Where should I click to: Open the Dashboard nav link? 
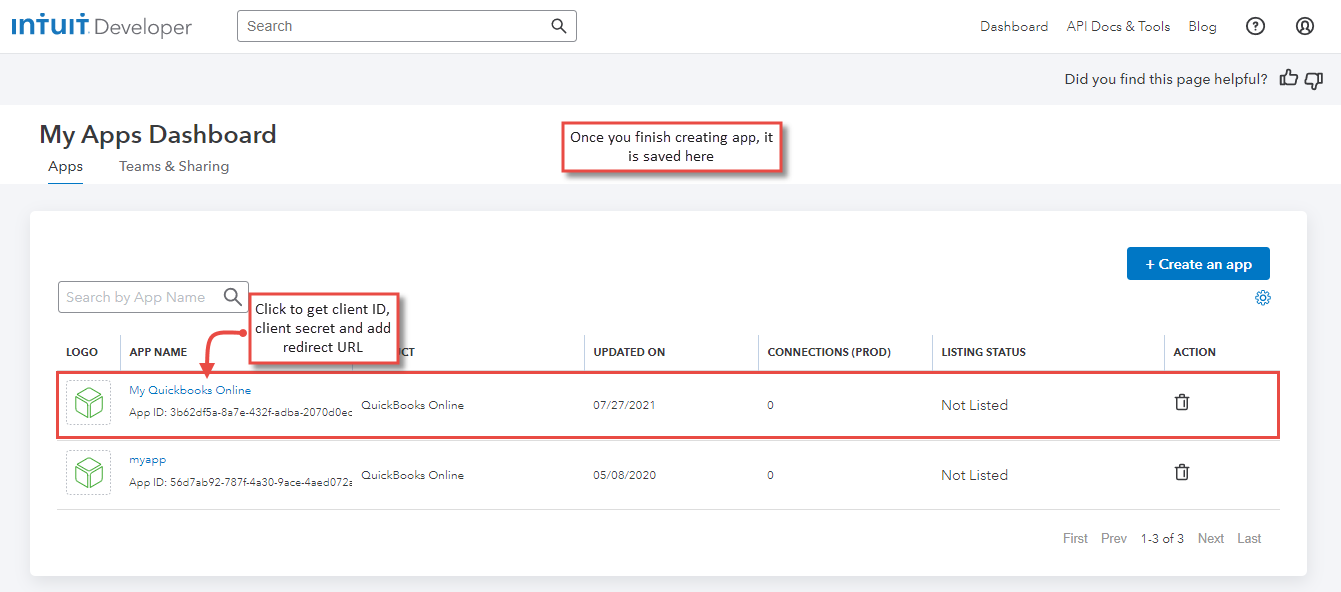coord(1014,27)
